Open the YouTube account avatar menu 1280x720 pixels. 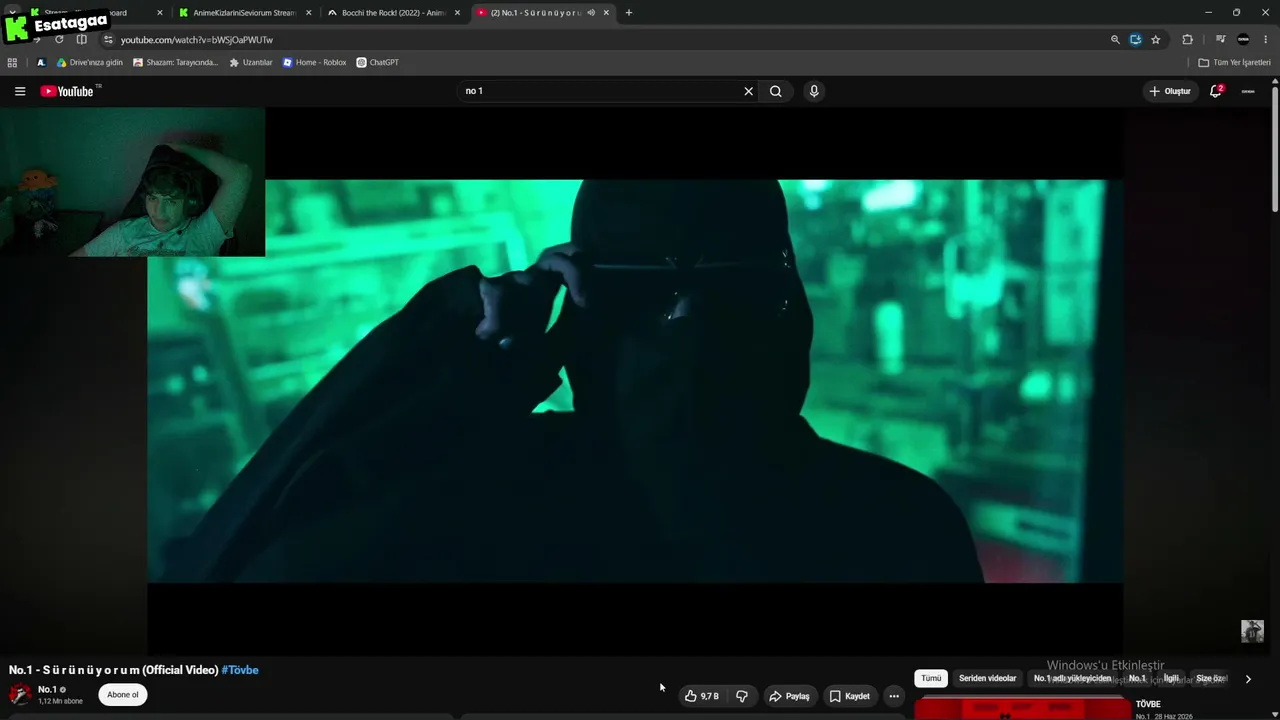[x=1248, y=91]
